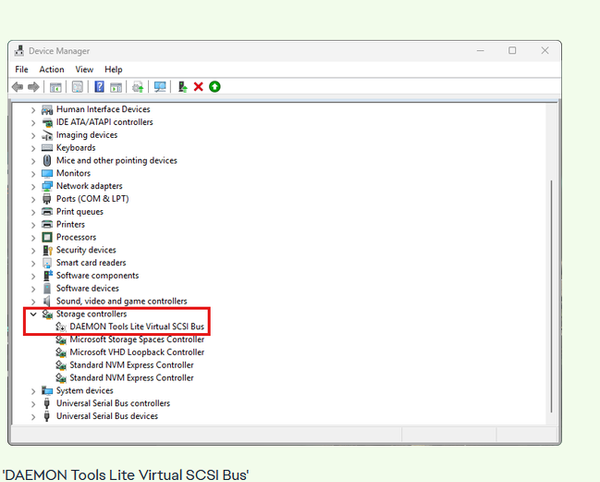Click the show/hide console tree toolbar icon
Viewport: 600px width, 482px height.
point(55,87)
